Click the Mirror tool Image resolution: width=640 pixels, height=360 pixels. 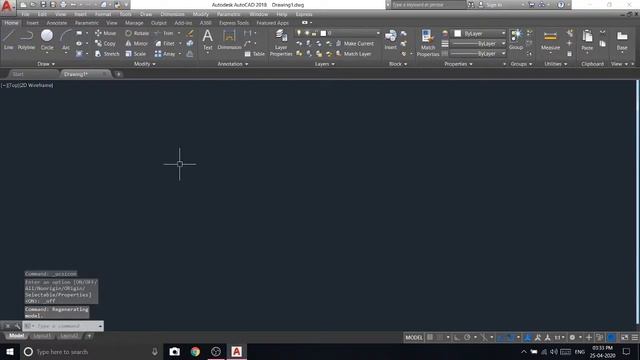136,43
